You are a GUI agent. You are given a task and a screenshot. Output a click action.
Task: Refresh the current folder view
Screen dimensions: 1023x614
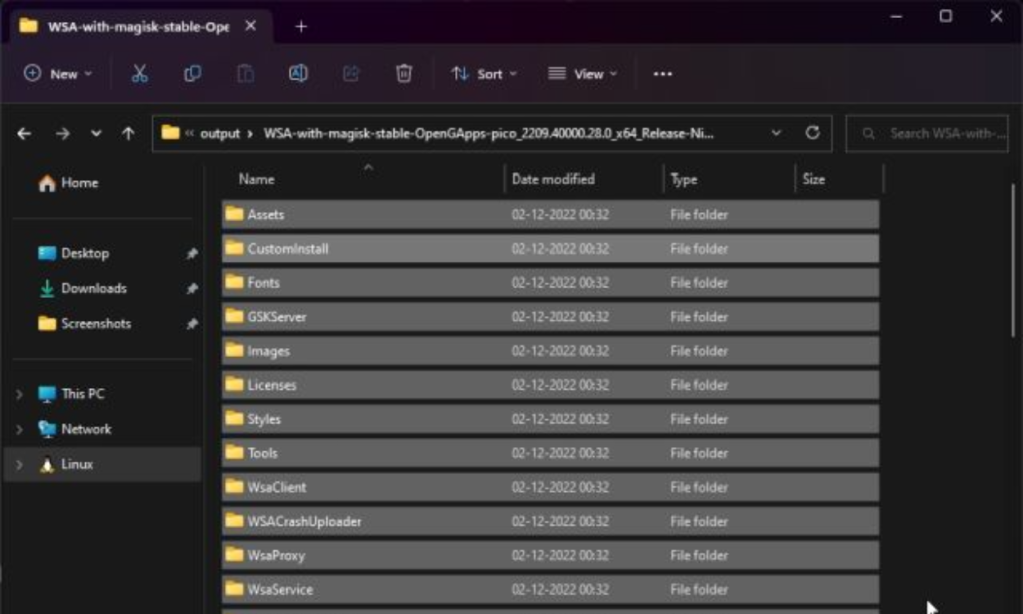pos(812,133)
